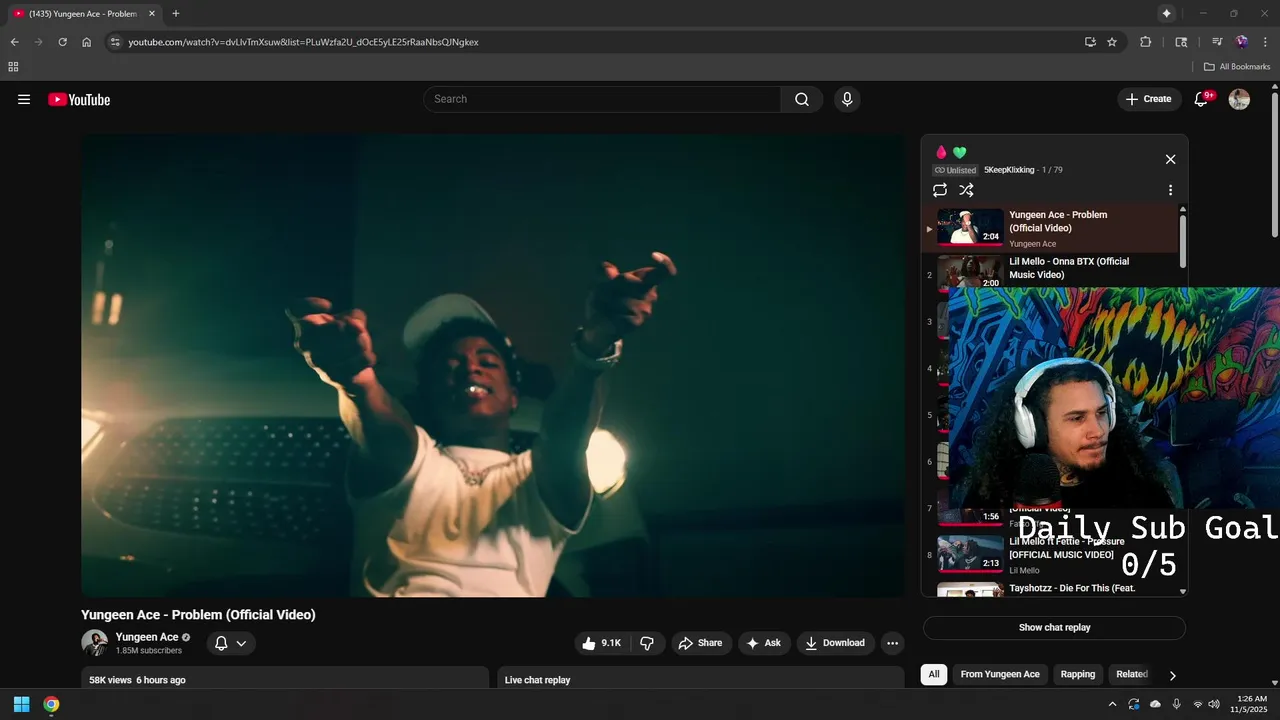Image resolution: width=1280 pixels, height=720 pixels.
Task: Open All Bookmarks folder
Action: click(x=1237, y=67)
